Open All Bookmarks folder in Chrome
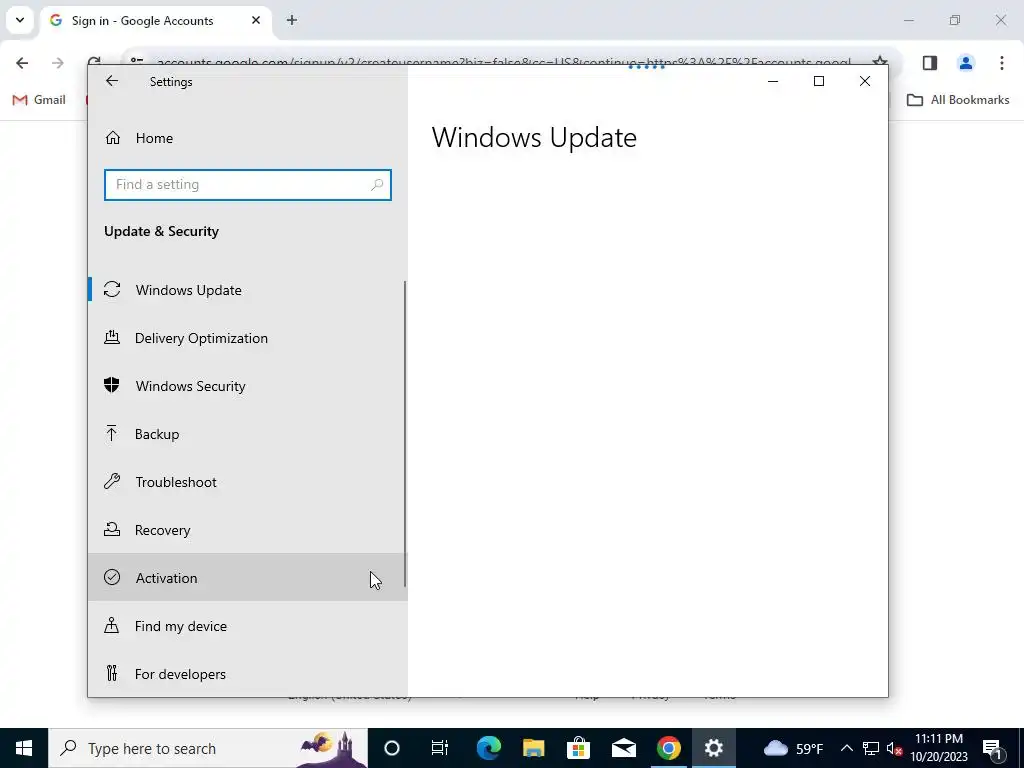The image size is (1024, 768). click(x=959, y=100)
